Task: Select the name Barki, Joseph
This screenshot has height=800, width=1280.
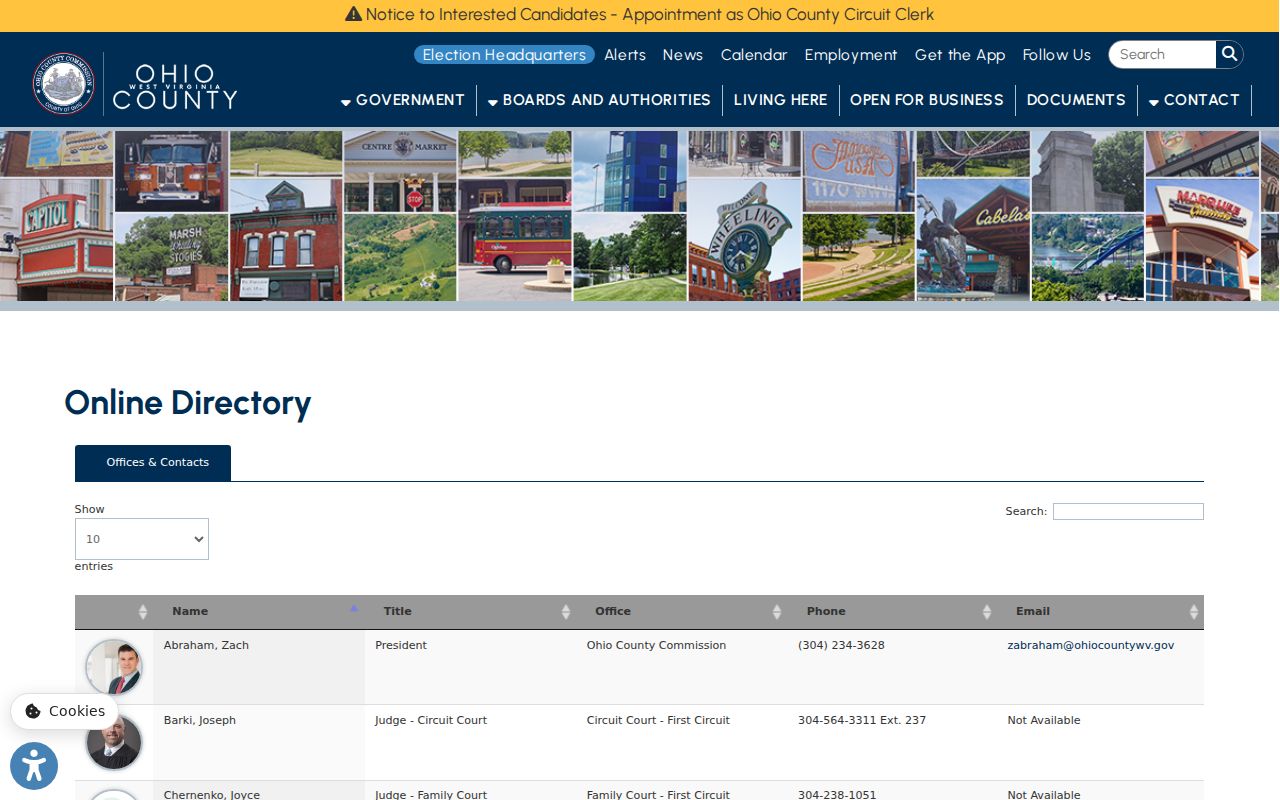Action: point(200,720)
